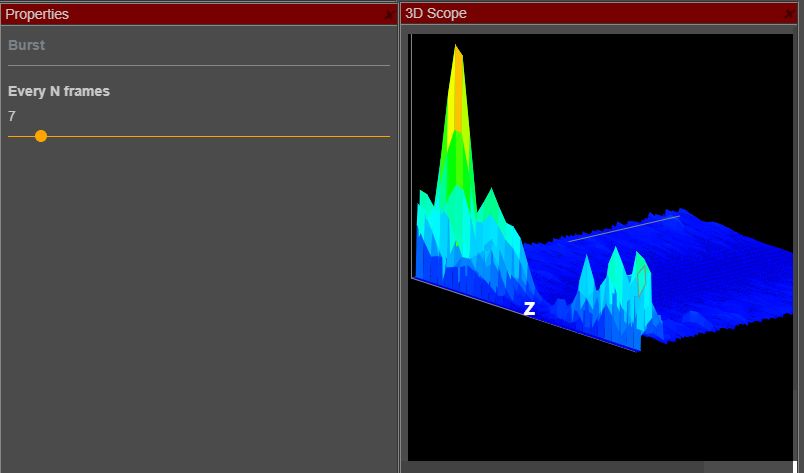Close the 3D Scope panel
This screenshot has height=473, width=804.
tap(790, 14)
